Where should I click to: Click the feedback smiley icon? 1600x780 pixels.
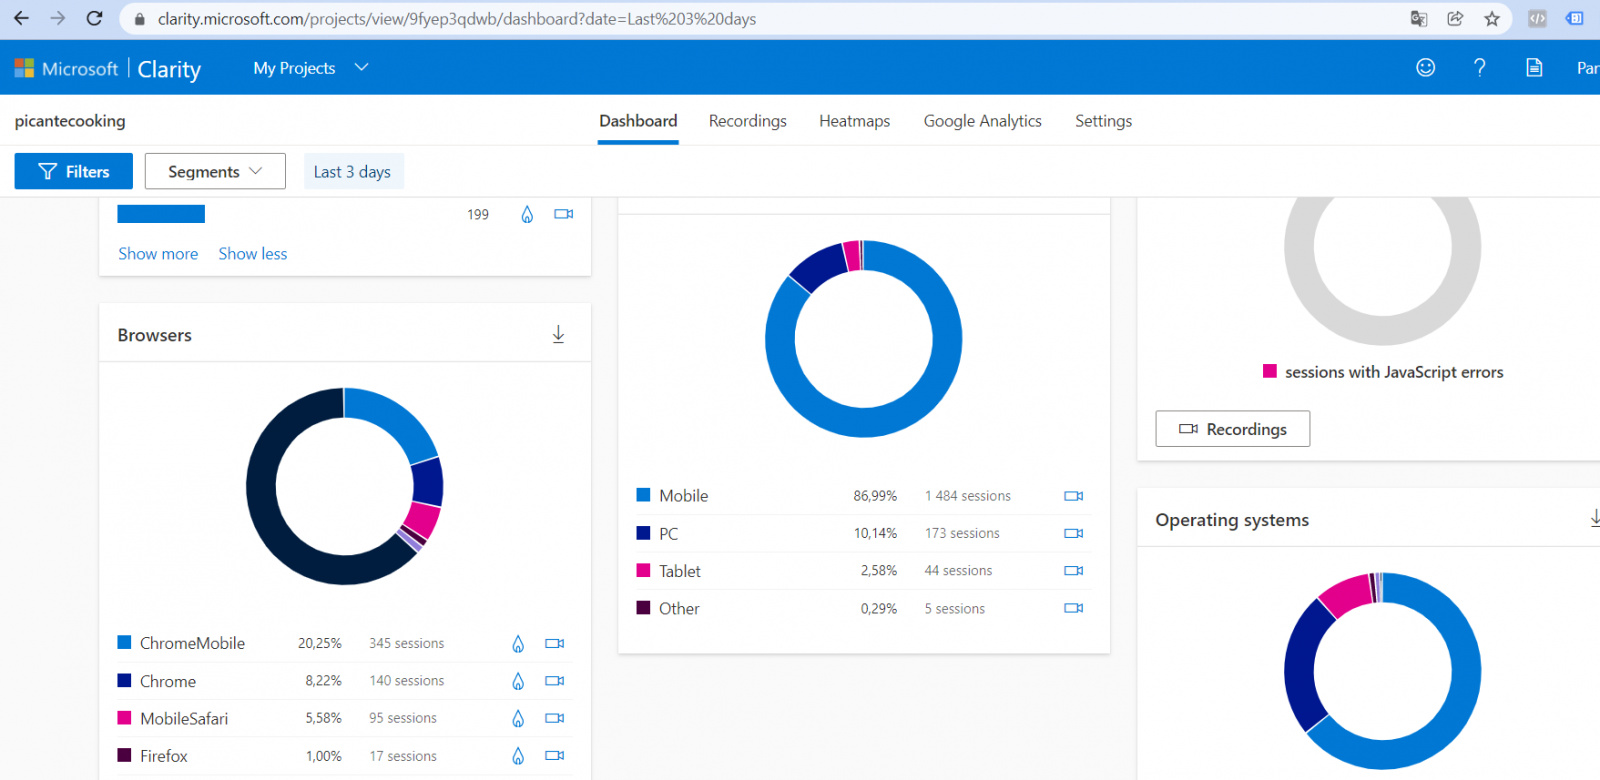pos(1426,67)
